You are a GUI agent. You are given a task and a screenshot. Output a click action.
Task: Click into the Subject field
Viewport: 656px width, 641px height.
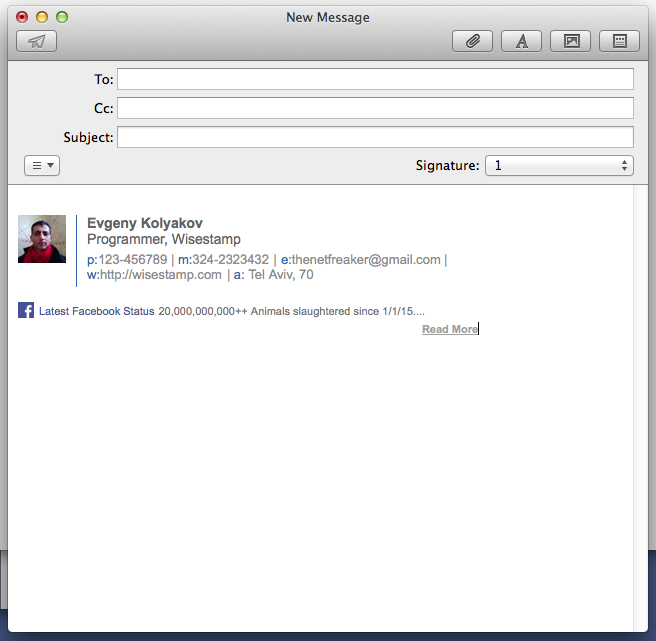pyautogui.click(x=375, y=137)
